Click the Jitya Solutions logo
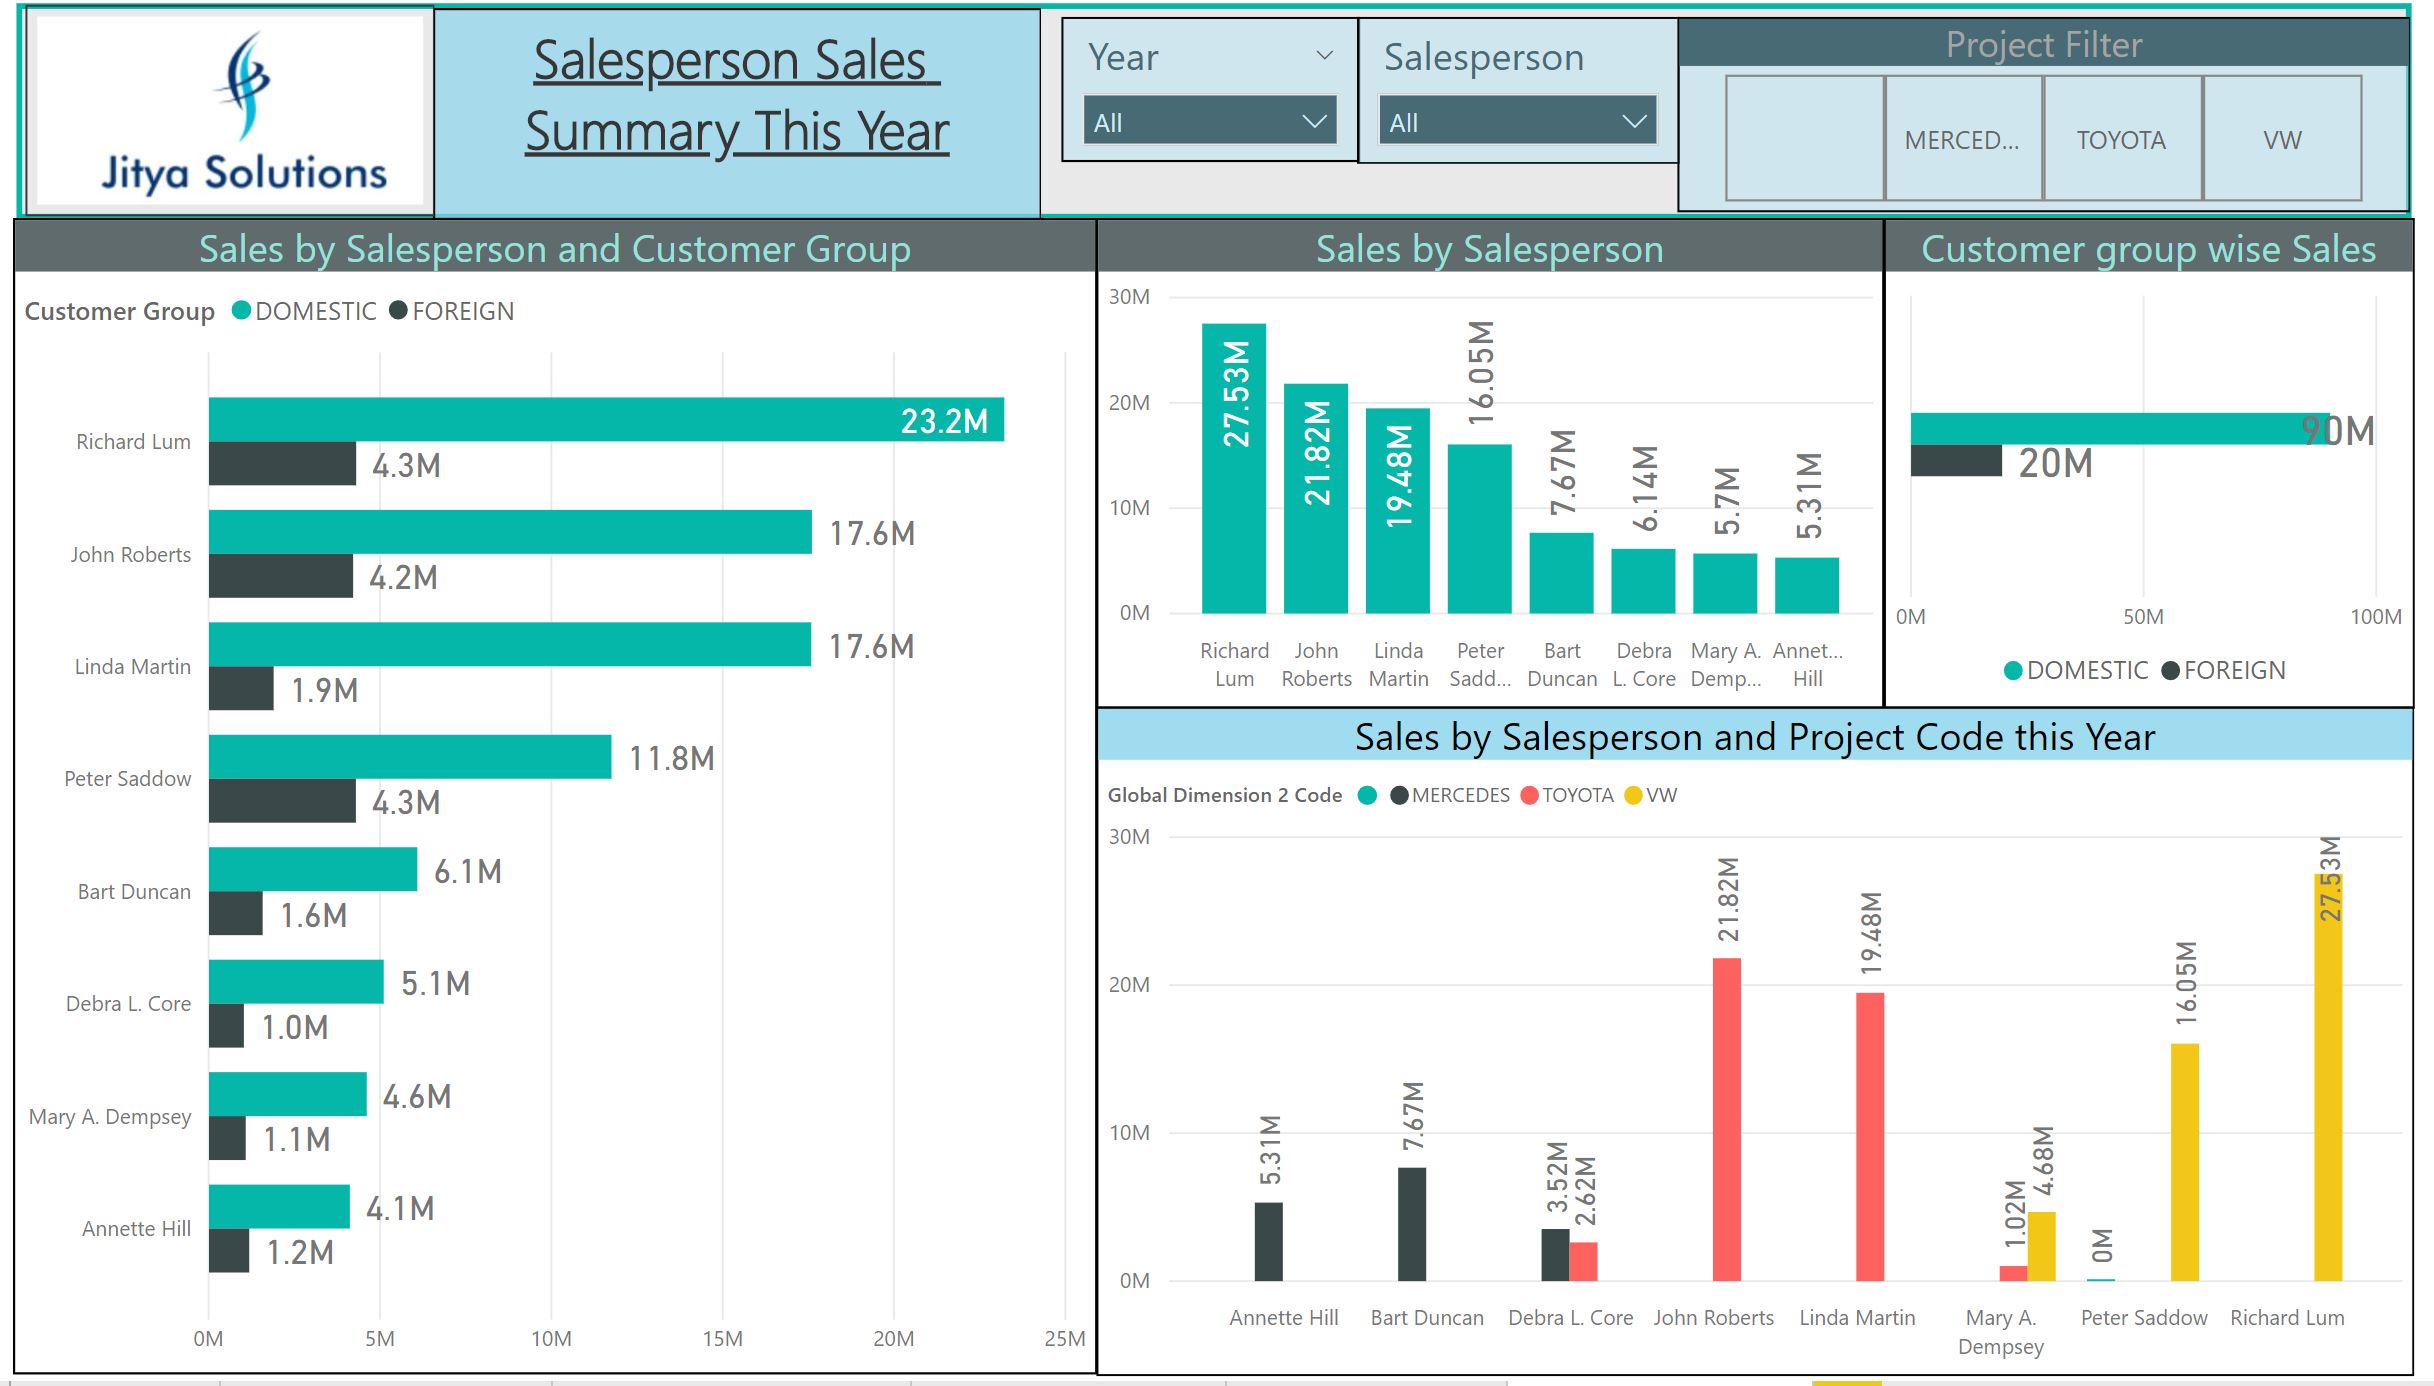This screenshot has height=1386, width=2434. coord(231,112)
